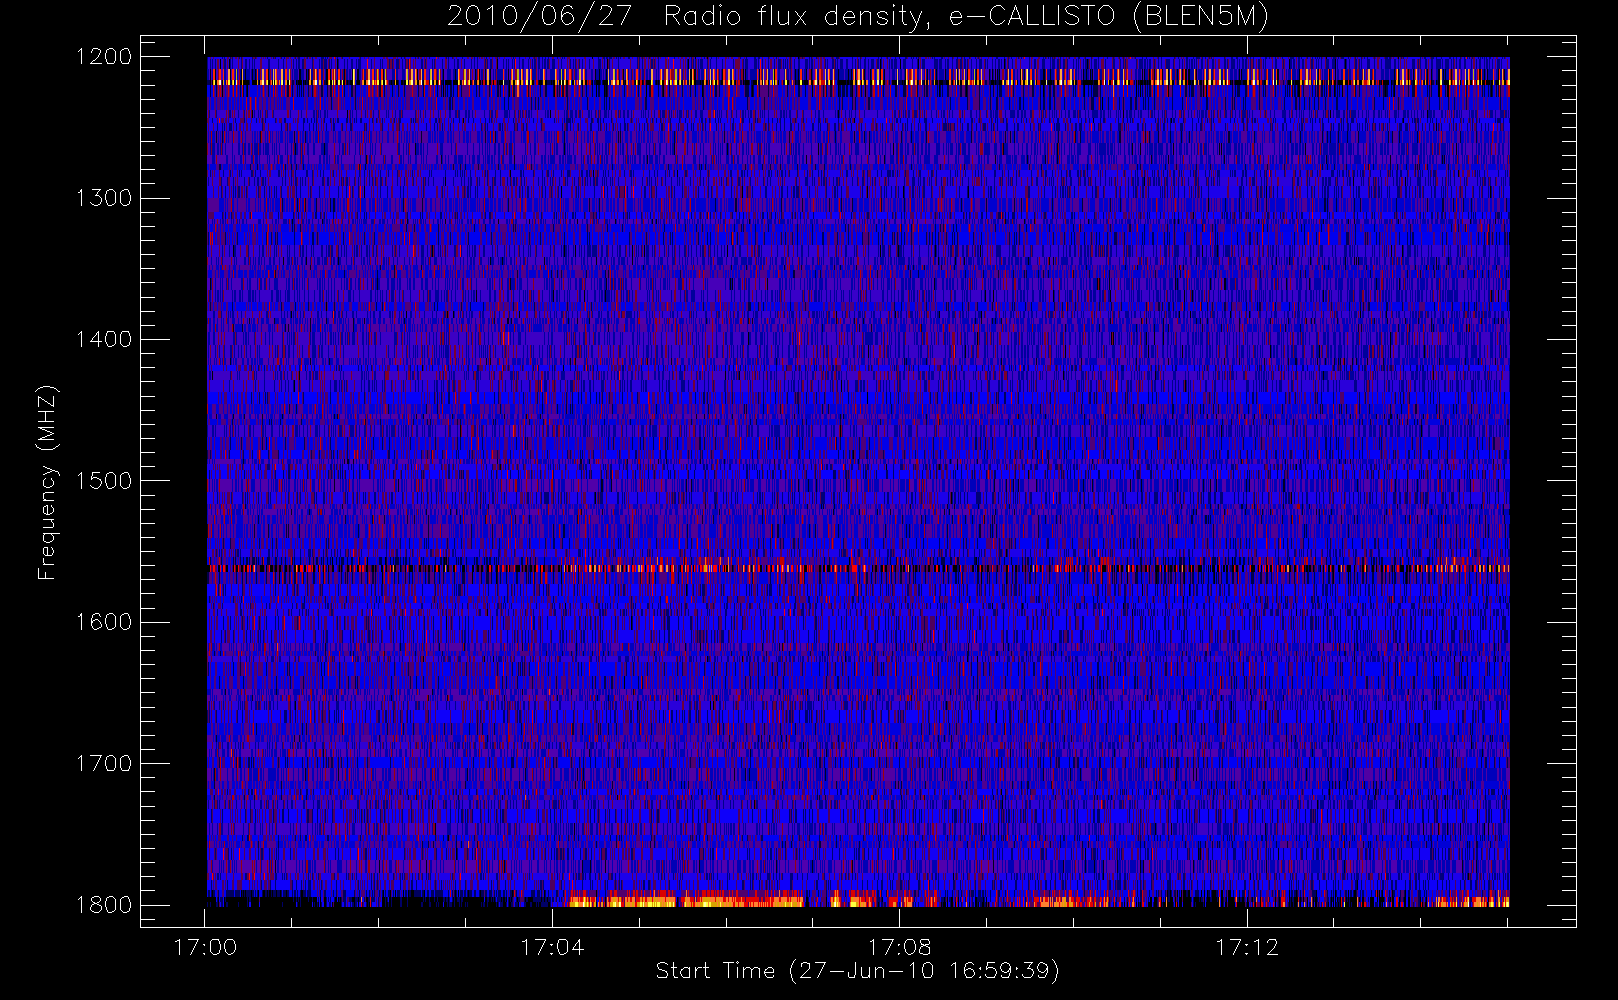Click the 17:12 time tick label
This screenshot has height=1000, width=1618.
[1246, 947]
